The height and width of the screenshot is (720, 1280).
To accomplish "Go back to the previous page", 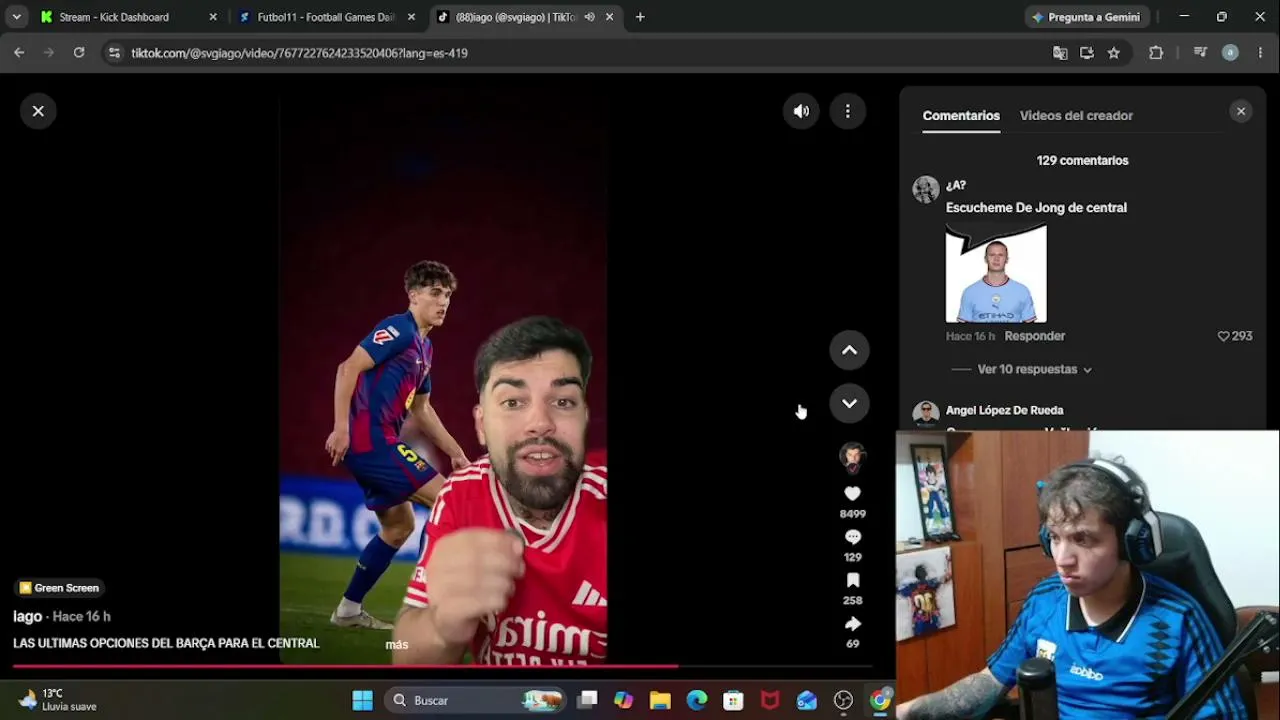I will [19, 53].
